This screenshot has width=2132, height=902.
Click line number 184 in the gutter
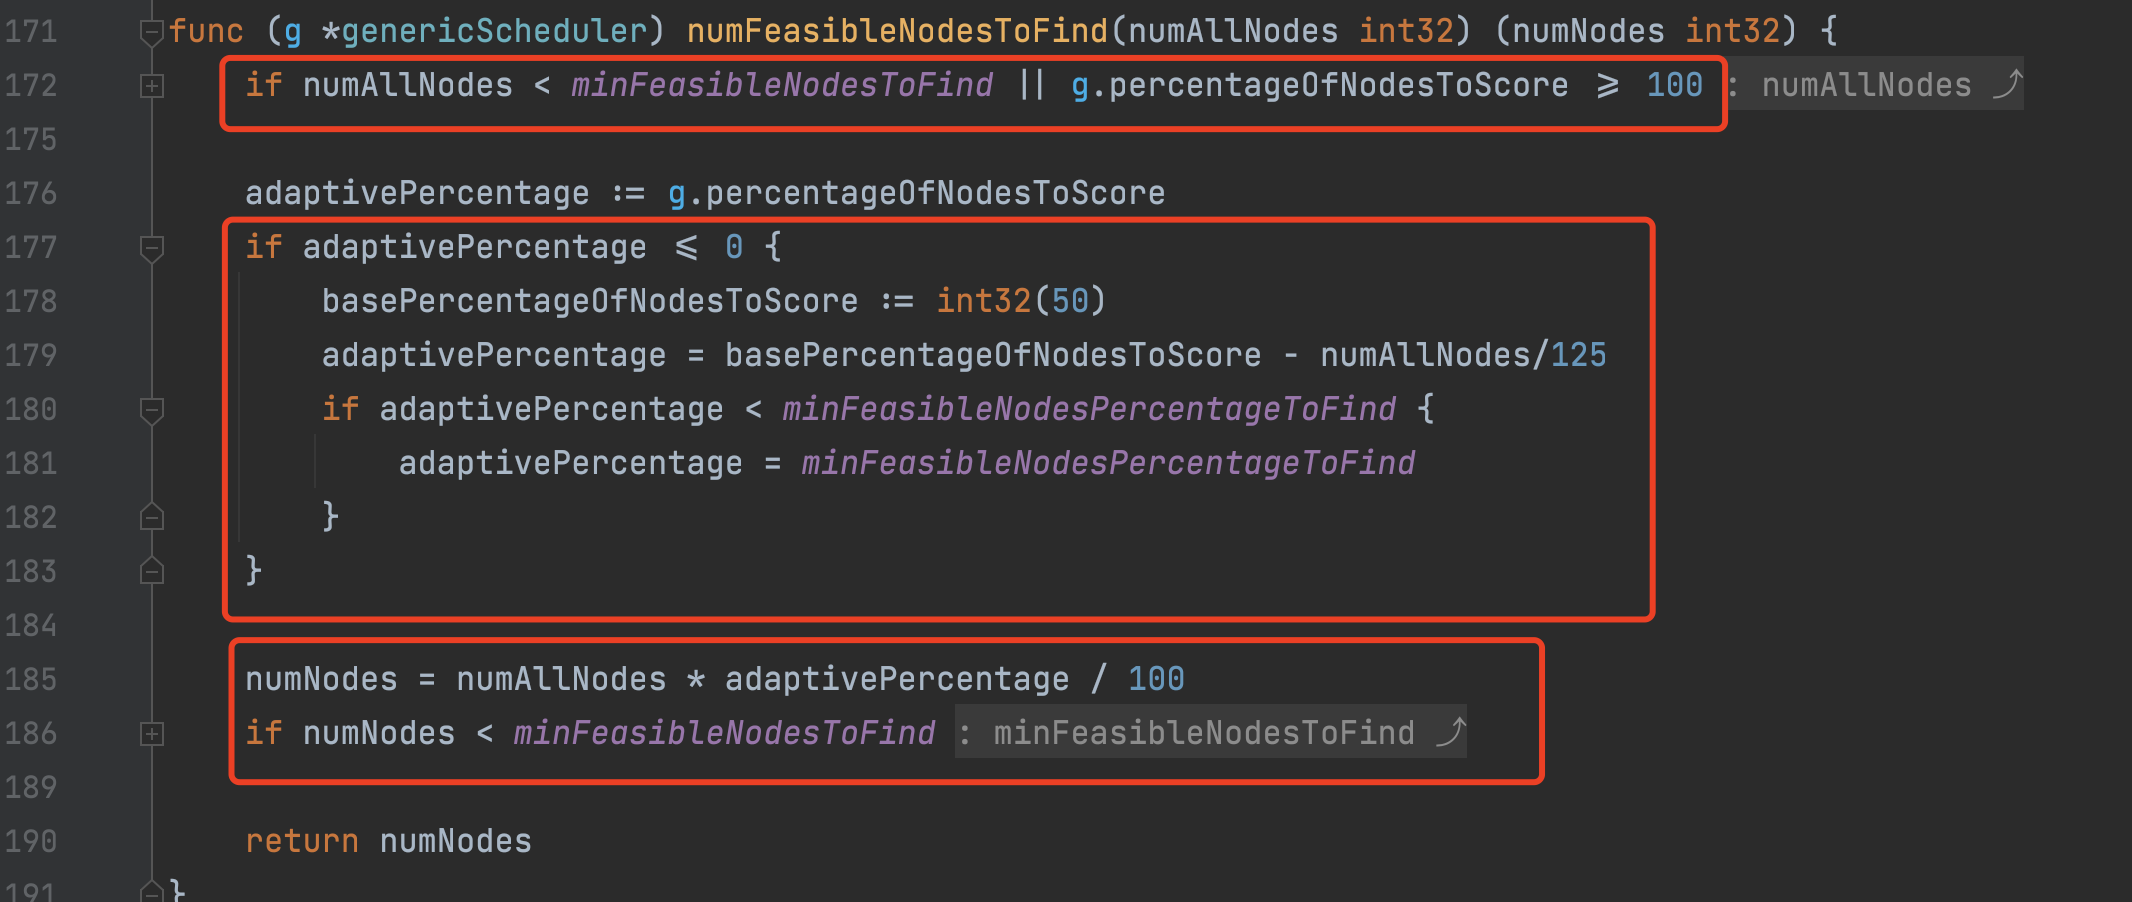tap(31, 625)
